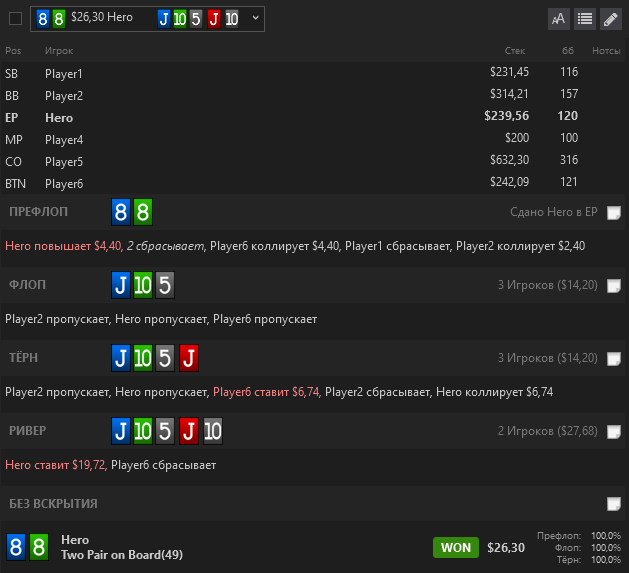
Task: Click the $239,56 stack value
Action: tap(506, 116)
